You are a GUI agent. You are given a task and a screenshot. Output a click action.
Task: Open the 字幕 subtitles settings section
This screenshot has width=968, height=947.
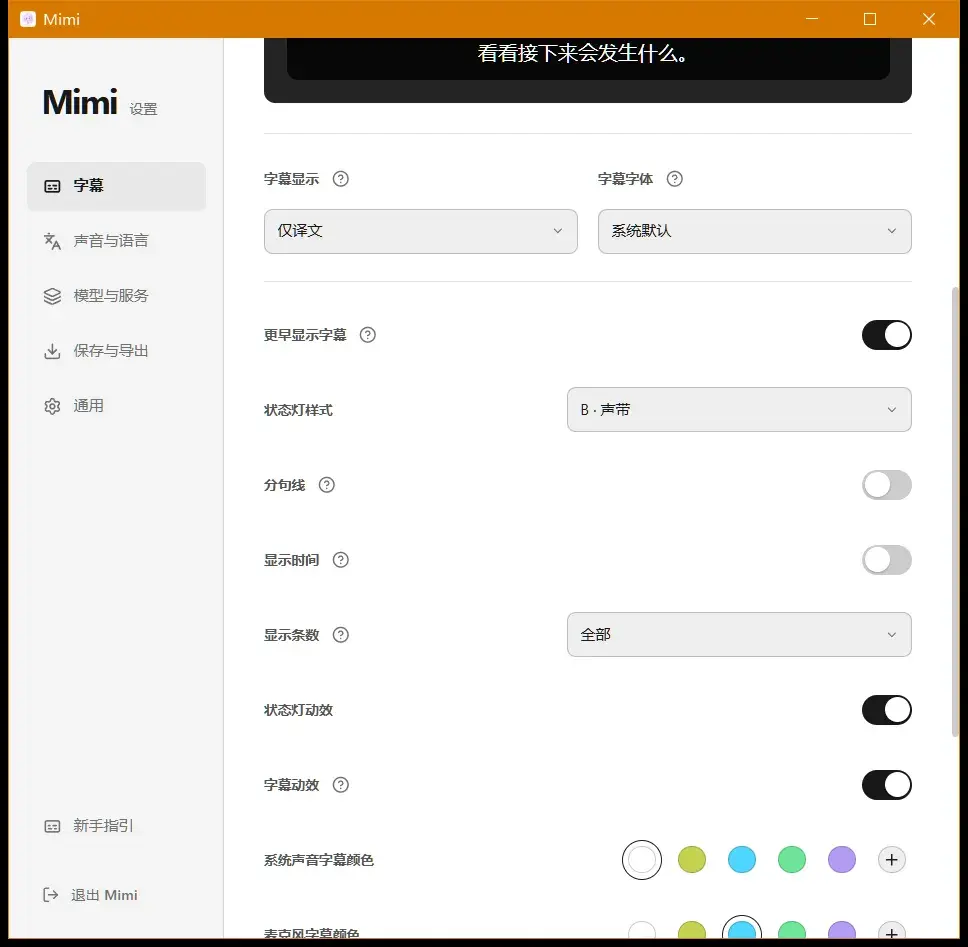pyautogui.click(x=116, y=186)
